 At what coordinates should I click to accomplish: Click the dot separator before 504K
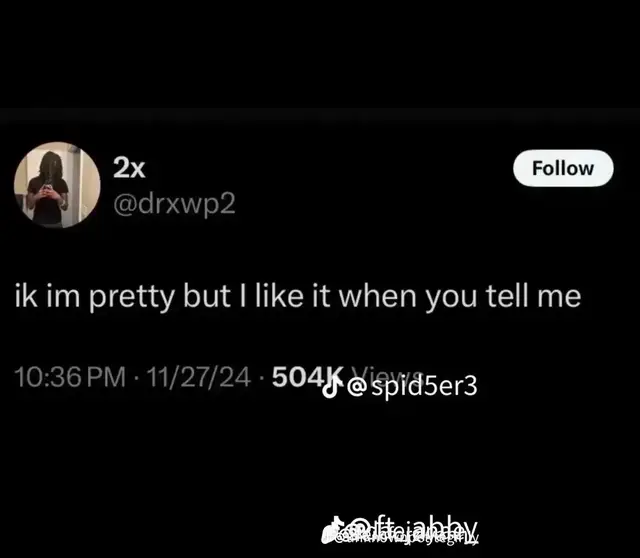(x=261, y=377)
